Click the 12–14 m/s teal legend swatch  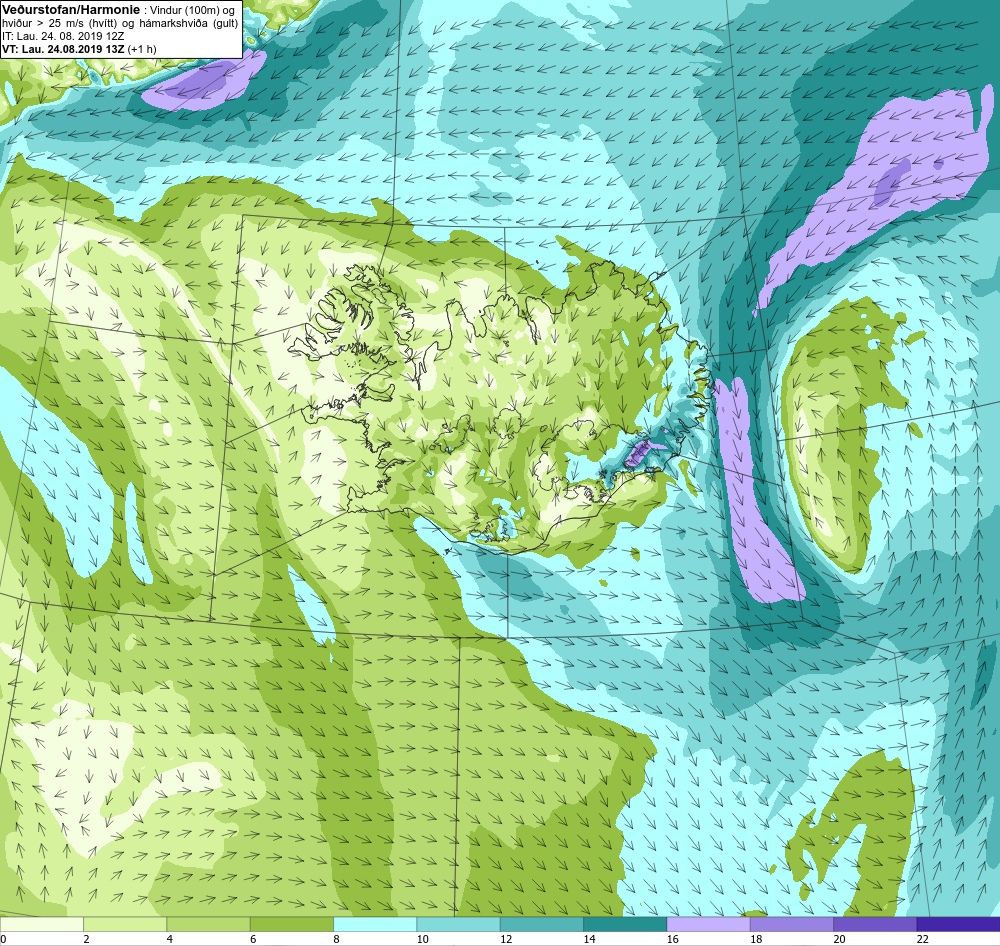pos(541,924)
